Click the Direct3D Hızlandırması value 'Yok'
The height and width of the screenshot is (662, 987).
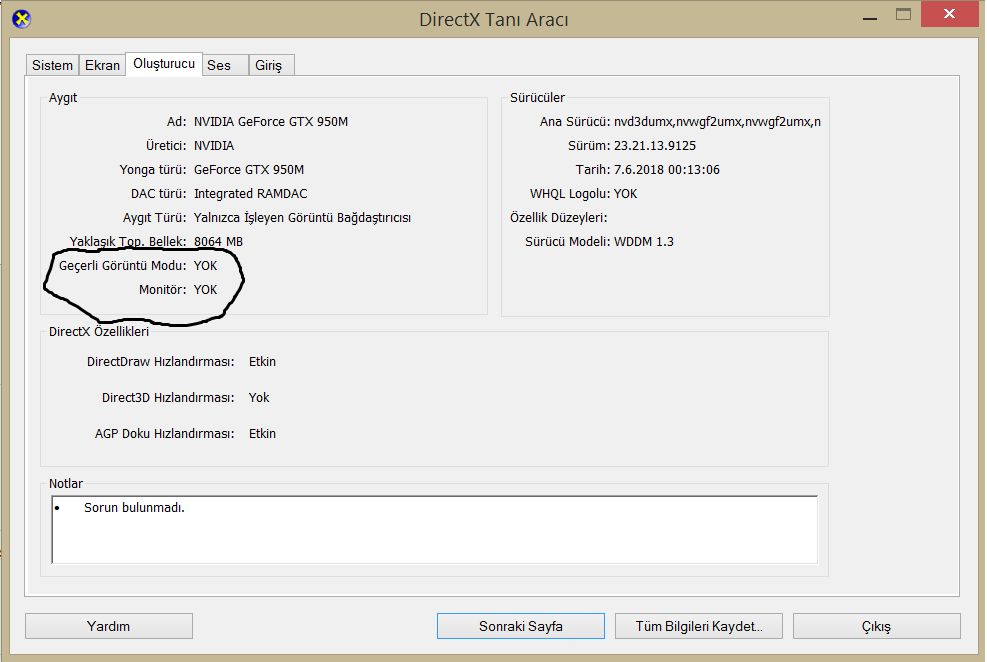click(x=259, y=398)
